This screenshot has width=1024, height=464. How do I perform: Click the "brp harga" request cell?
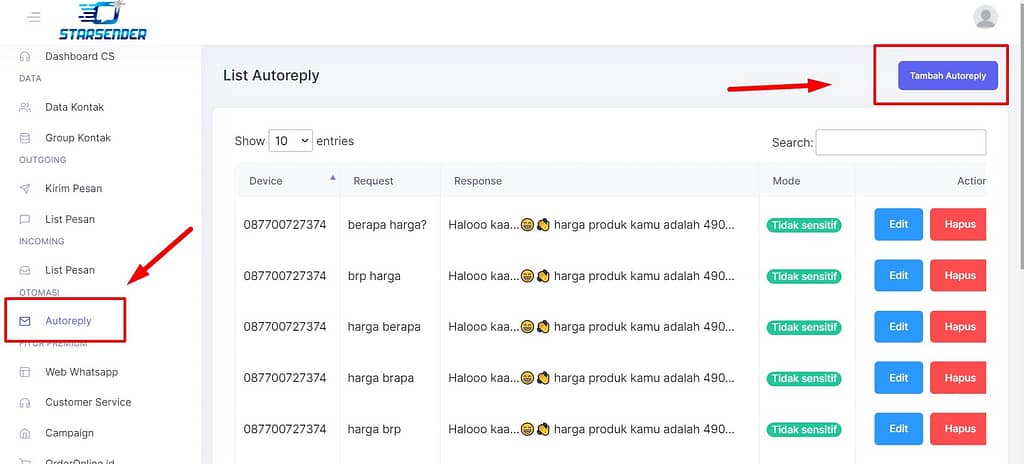pyautogui.click(x=374, y=276)
